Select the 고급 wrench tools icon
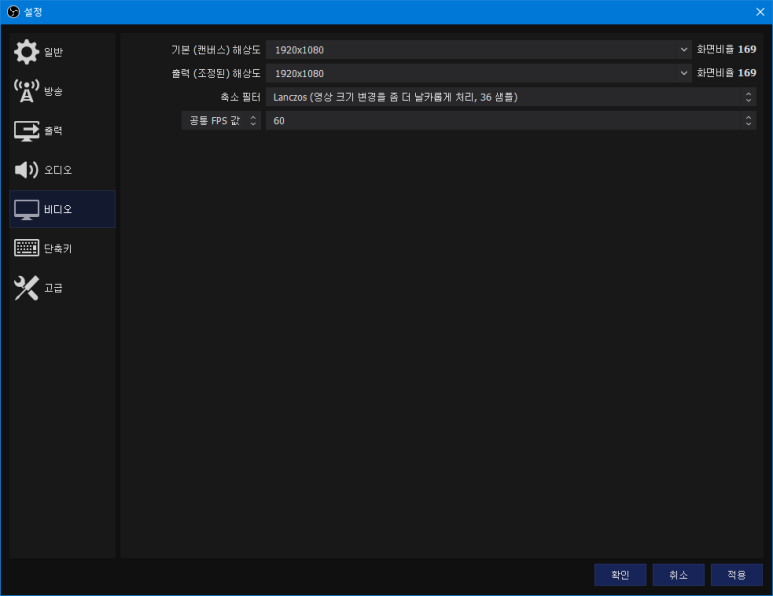 coord(26,288)
